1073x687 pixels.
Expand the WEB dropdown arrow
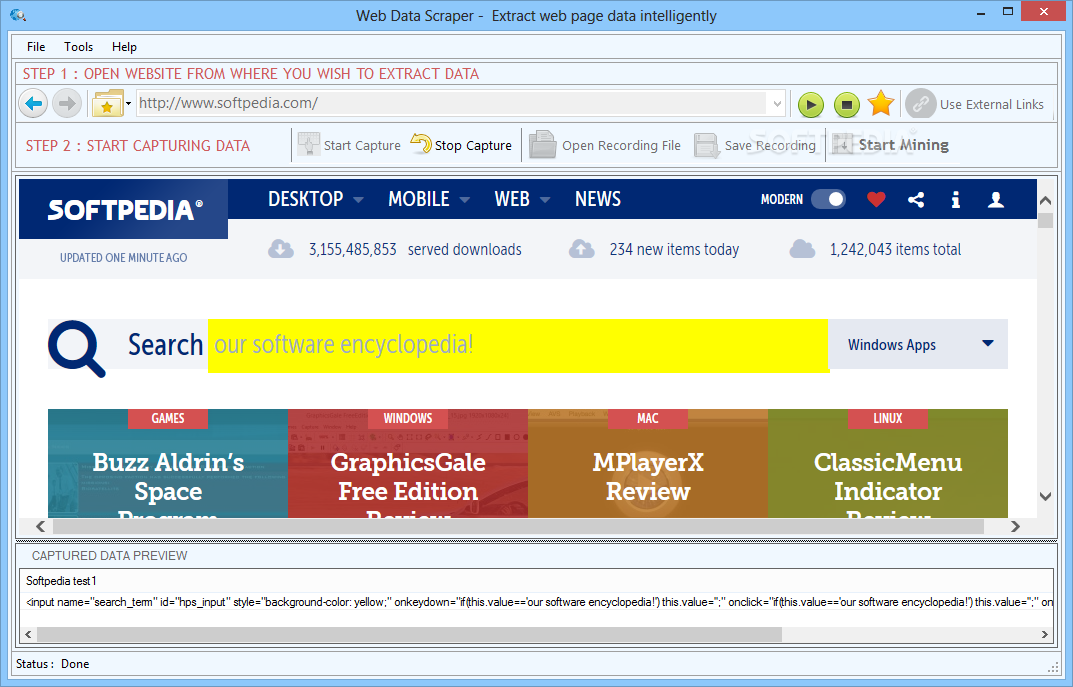coord(545,200)
